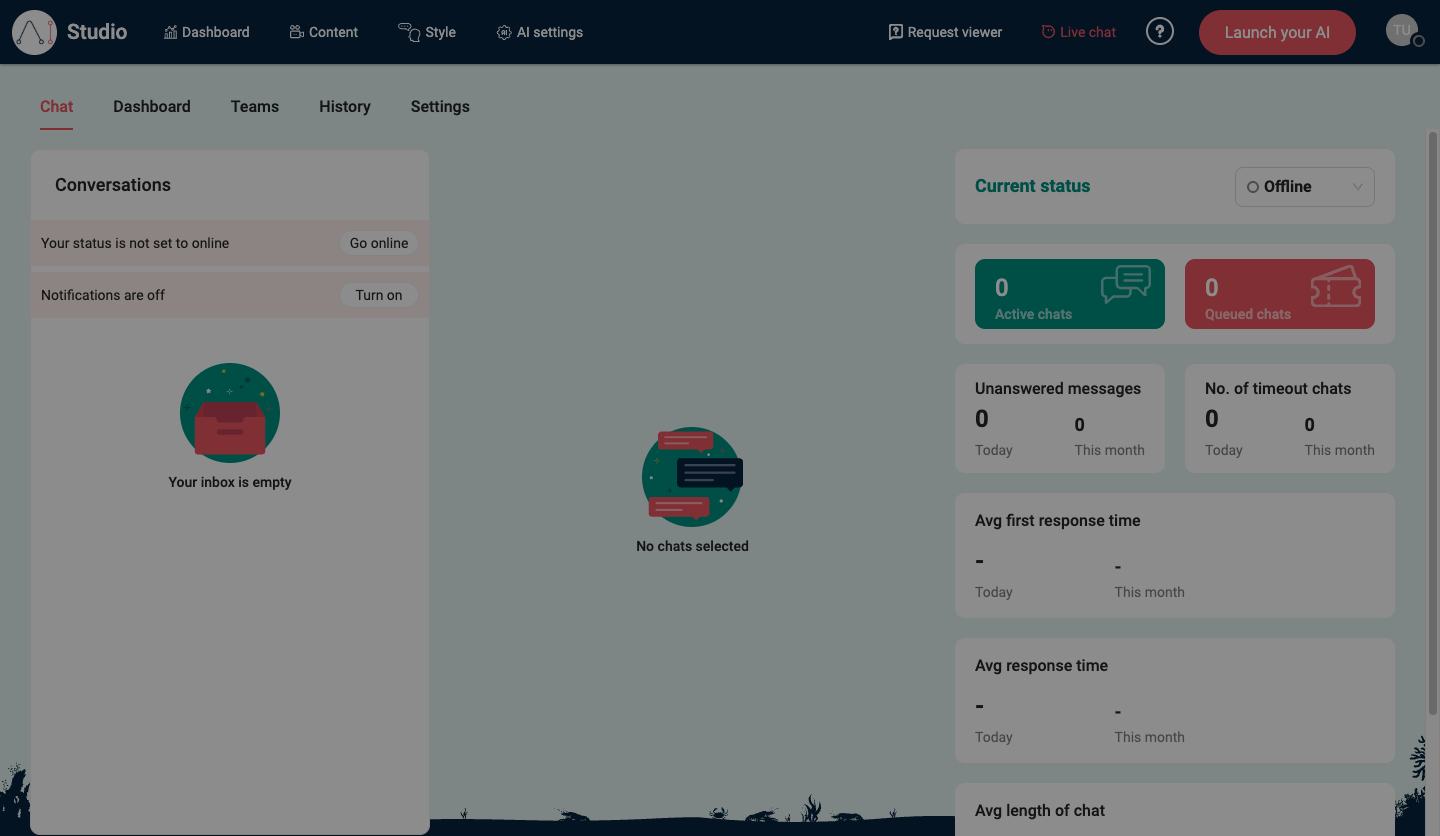Image resolution: width=1440 pixels, height=836 pixels.
Task: Open the Dashboard icon in top navigation
Action: (168, 31)
